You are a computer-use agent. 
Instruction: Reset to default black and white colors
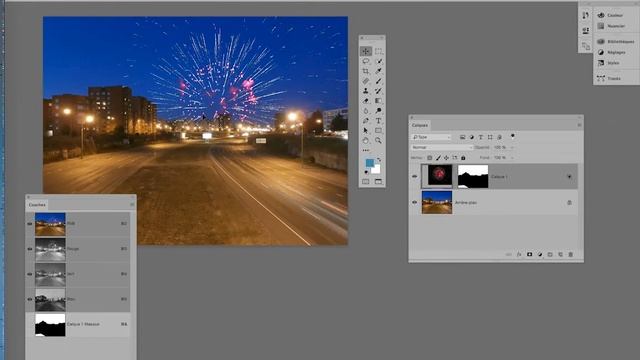coord(366,172)
